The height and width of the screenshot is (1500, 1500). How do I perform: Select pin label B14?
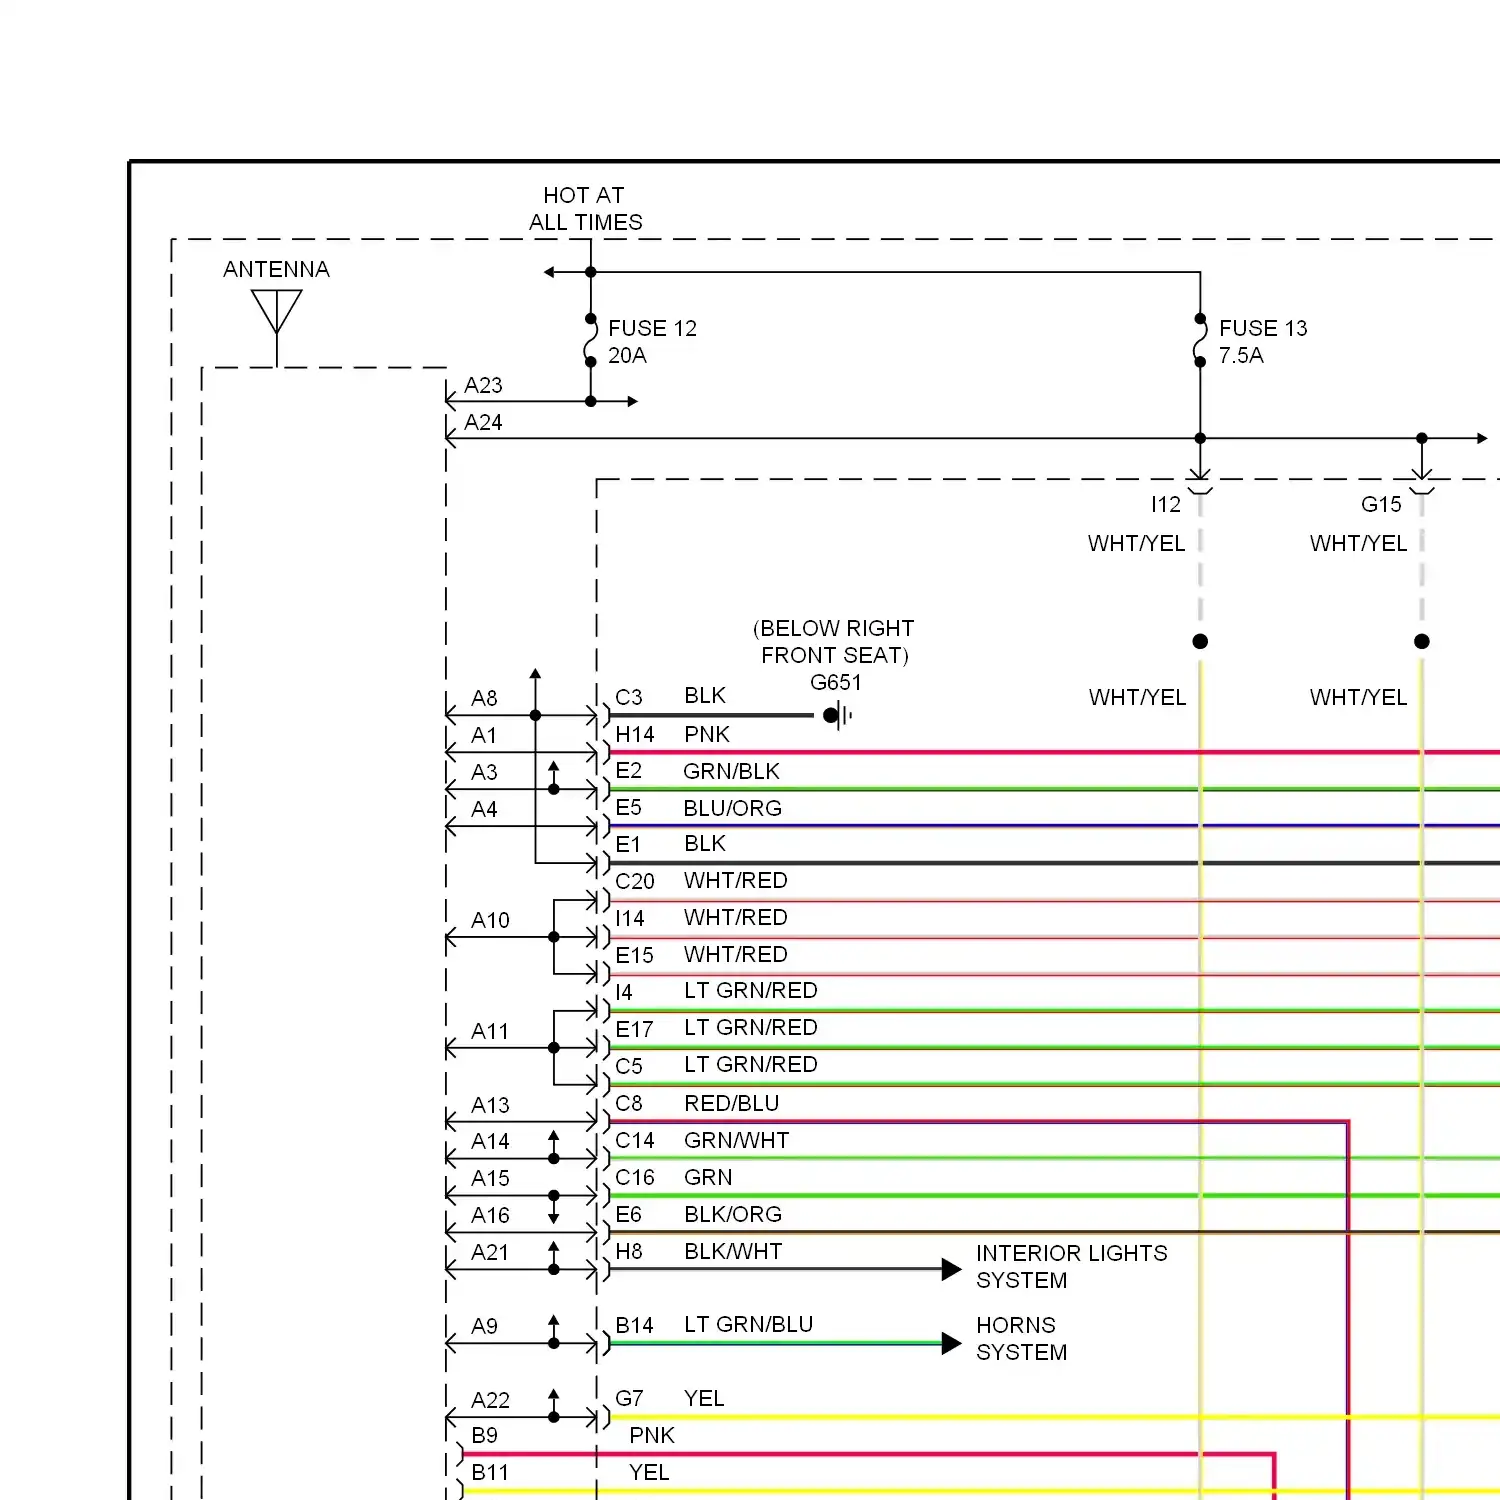click(635, 1325)
